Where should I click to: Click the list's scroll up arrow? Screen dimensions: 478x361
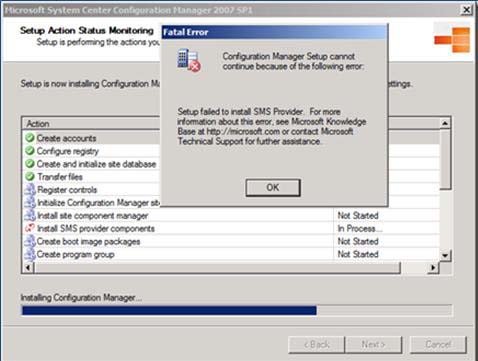[445, 123]
